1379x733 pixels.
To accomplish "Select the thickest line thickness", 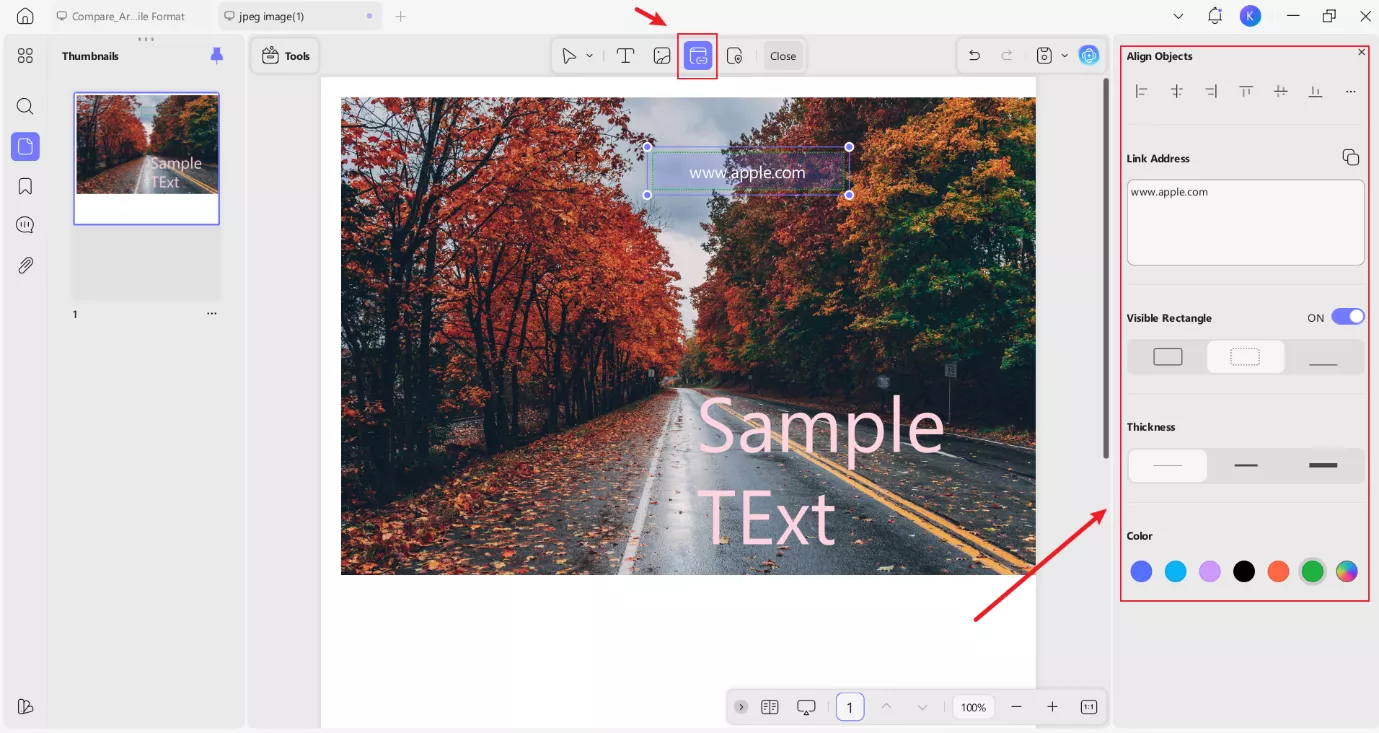I will click(x=1322, y=466).
